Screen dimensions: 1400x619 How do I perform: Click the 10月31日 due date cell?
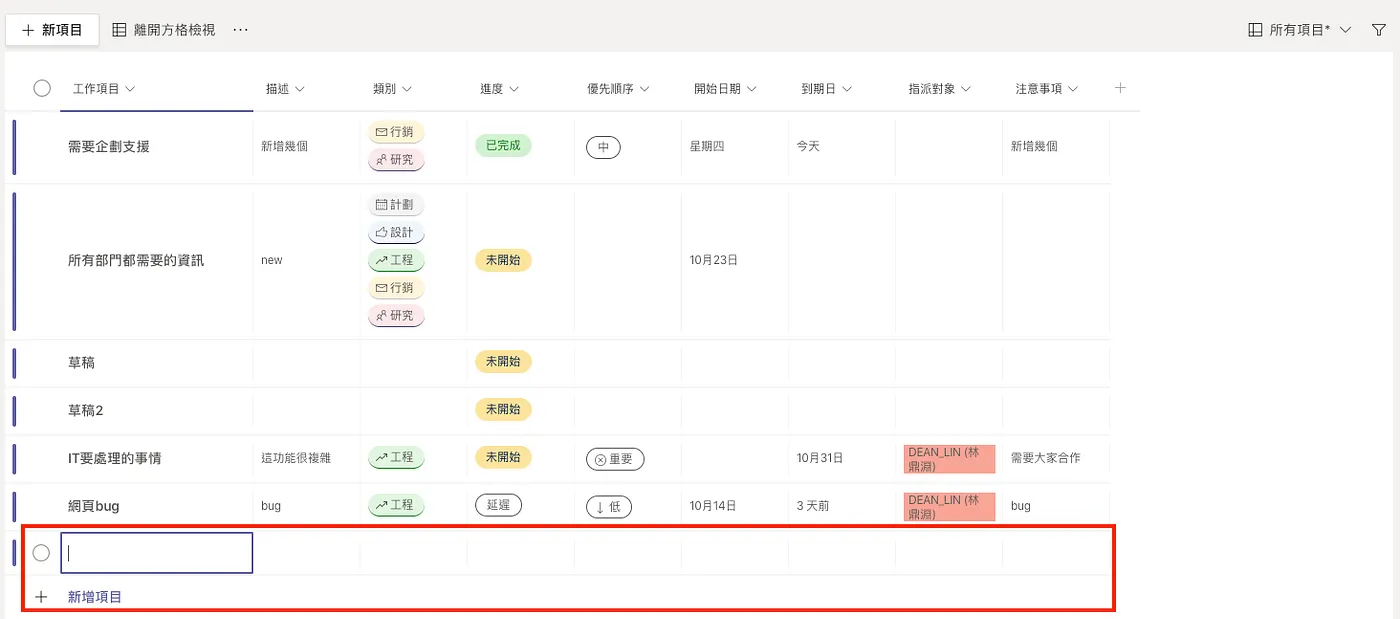[x=820, y=458]
